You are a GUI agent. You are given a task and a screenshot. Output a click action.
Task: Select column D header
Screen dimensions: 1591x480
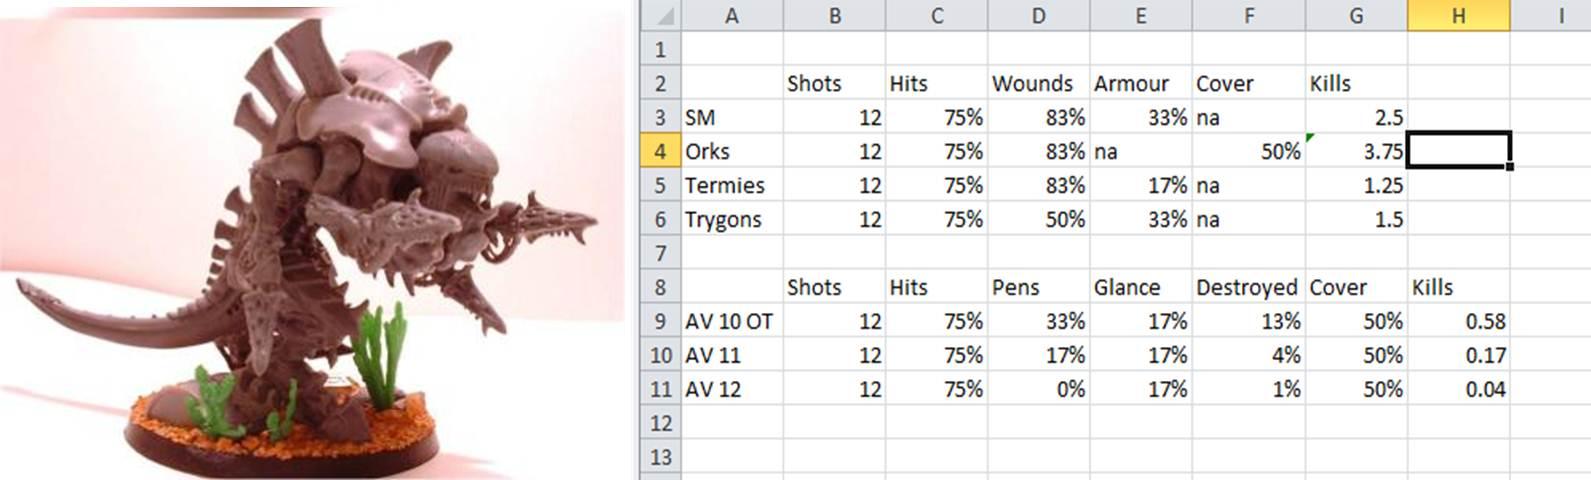click(x=1038, y=16)
